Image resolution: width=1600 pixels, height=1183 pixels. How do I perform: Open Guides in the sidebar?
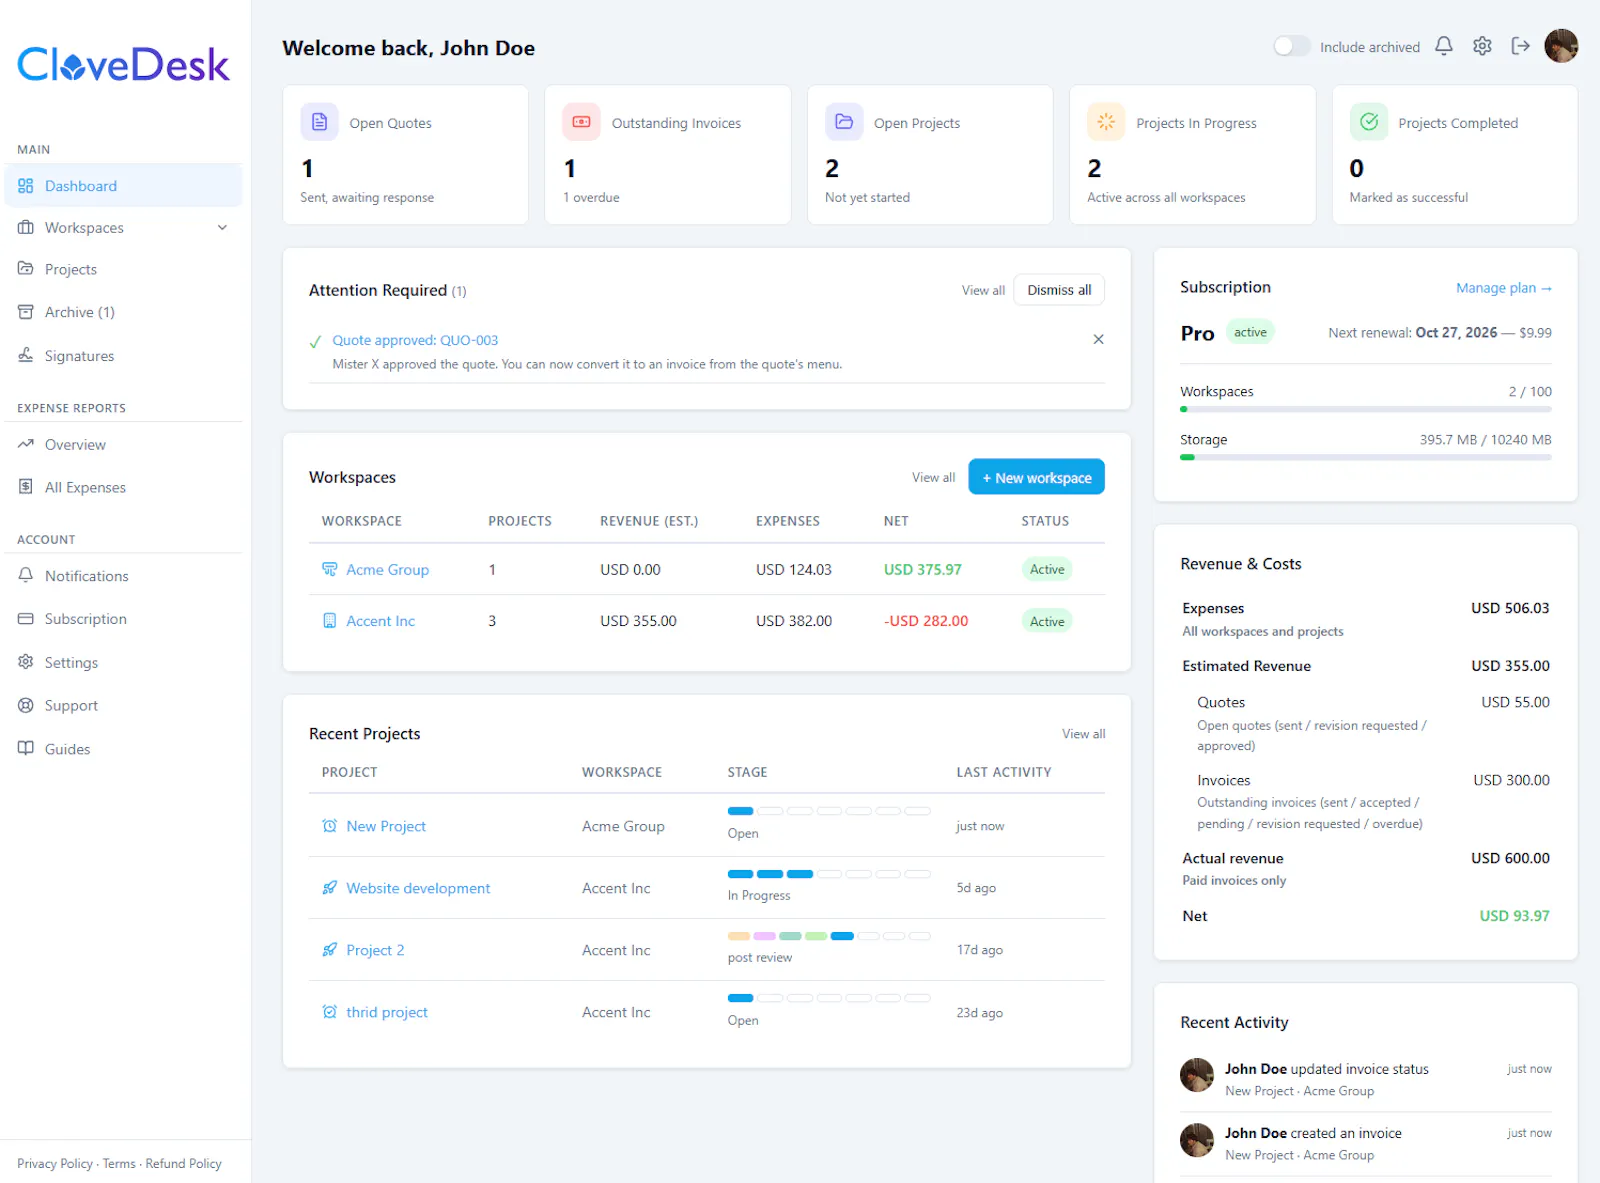pos(123,749)
